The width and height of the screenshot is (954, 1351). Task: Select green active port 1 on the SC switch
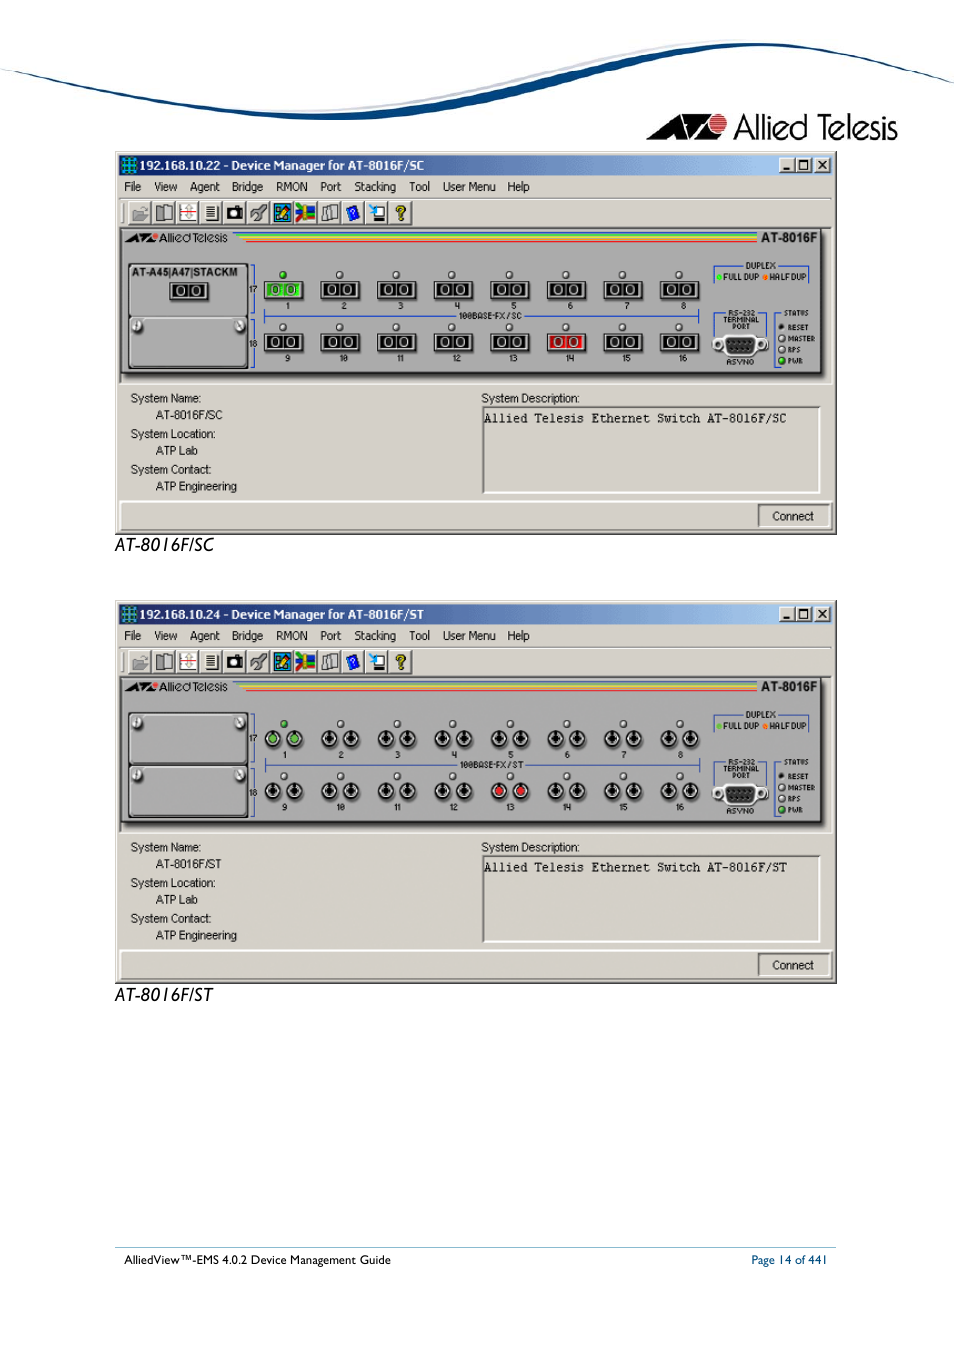pyautogui.click(x=283, y=290)
